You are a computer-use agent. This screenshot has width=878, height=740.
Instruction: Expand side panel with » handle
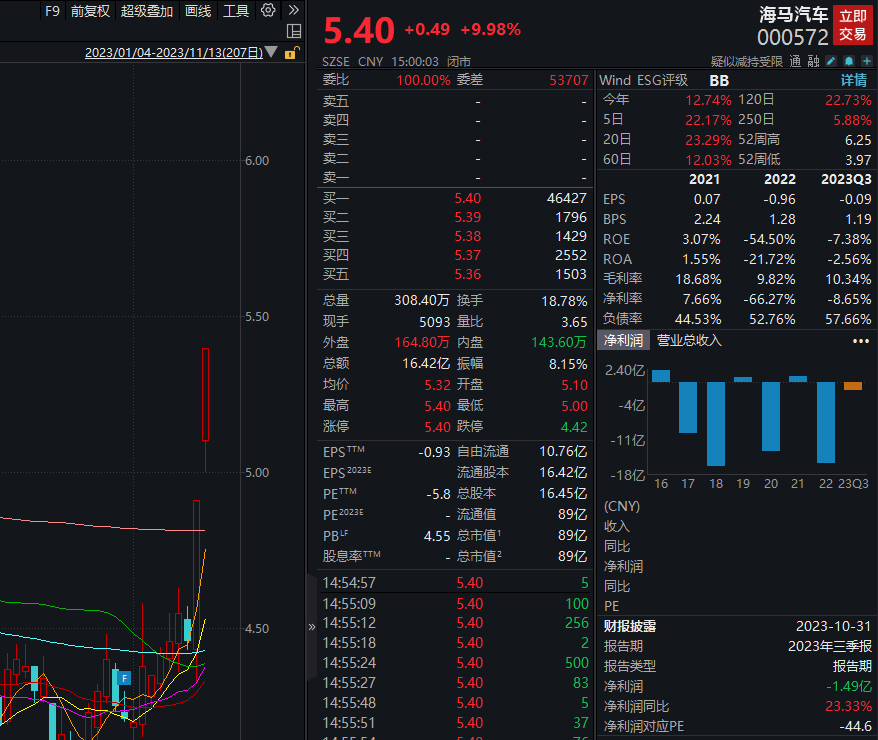coord(312,627)
